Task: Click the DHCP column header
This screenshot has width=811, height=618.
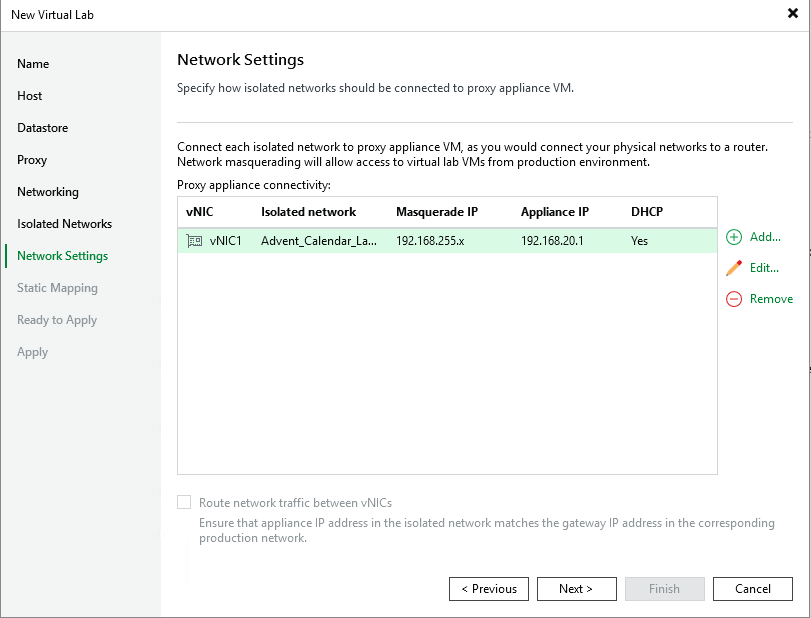Action: 646,212
